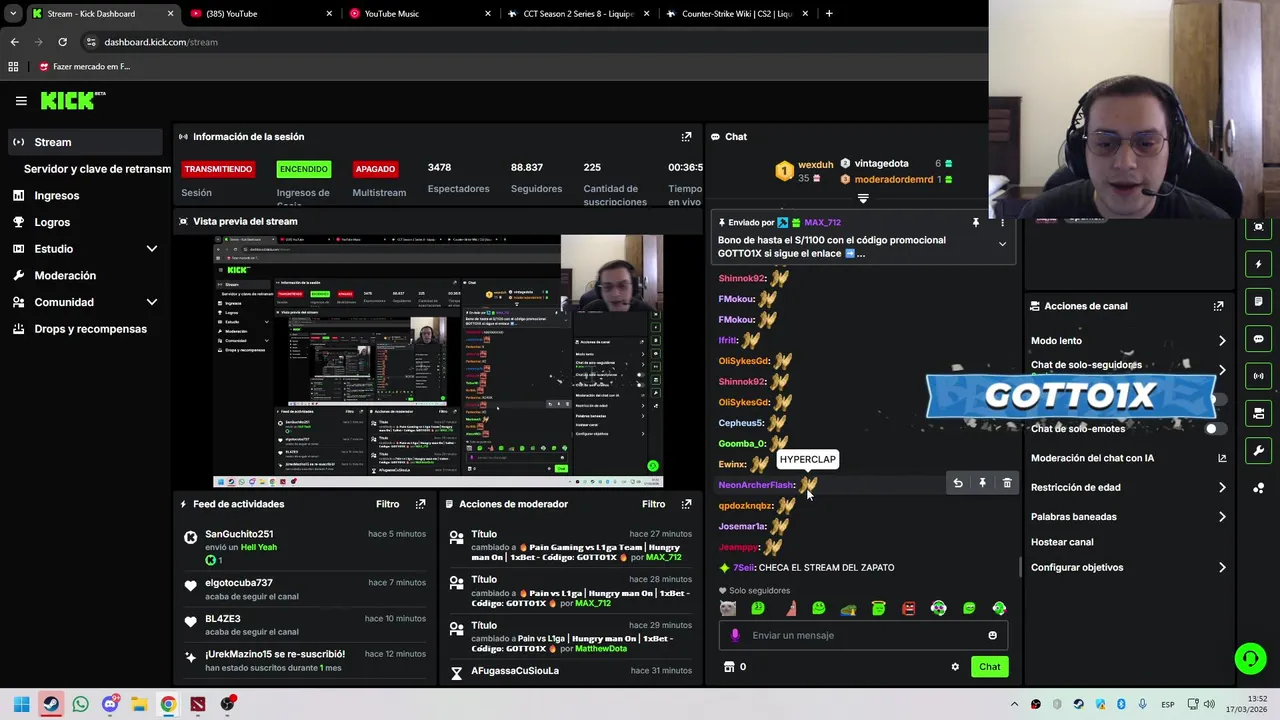Expand Palabras baneadas arrow
This screenshot has height=720, width=1280.
coord(1222,517)
